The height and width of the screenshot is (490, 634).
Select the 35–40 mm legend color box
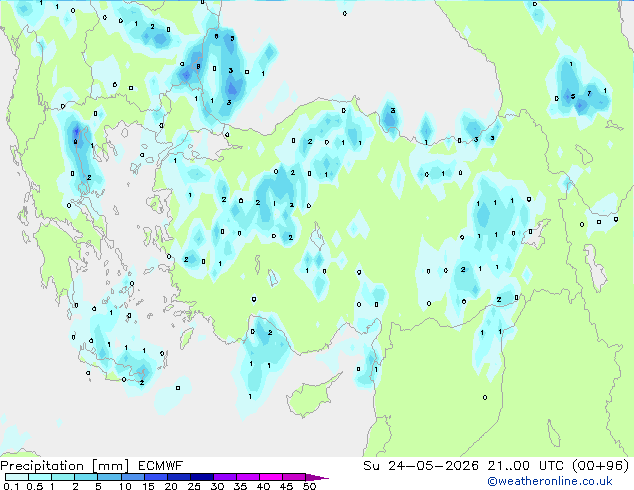point(248,477)
